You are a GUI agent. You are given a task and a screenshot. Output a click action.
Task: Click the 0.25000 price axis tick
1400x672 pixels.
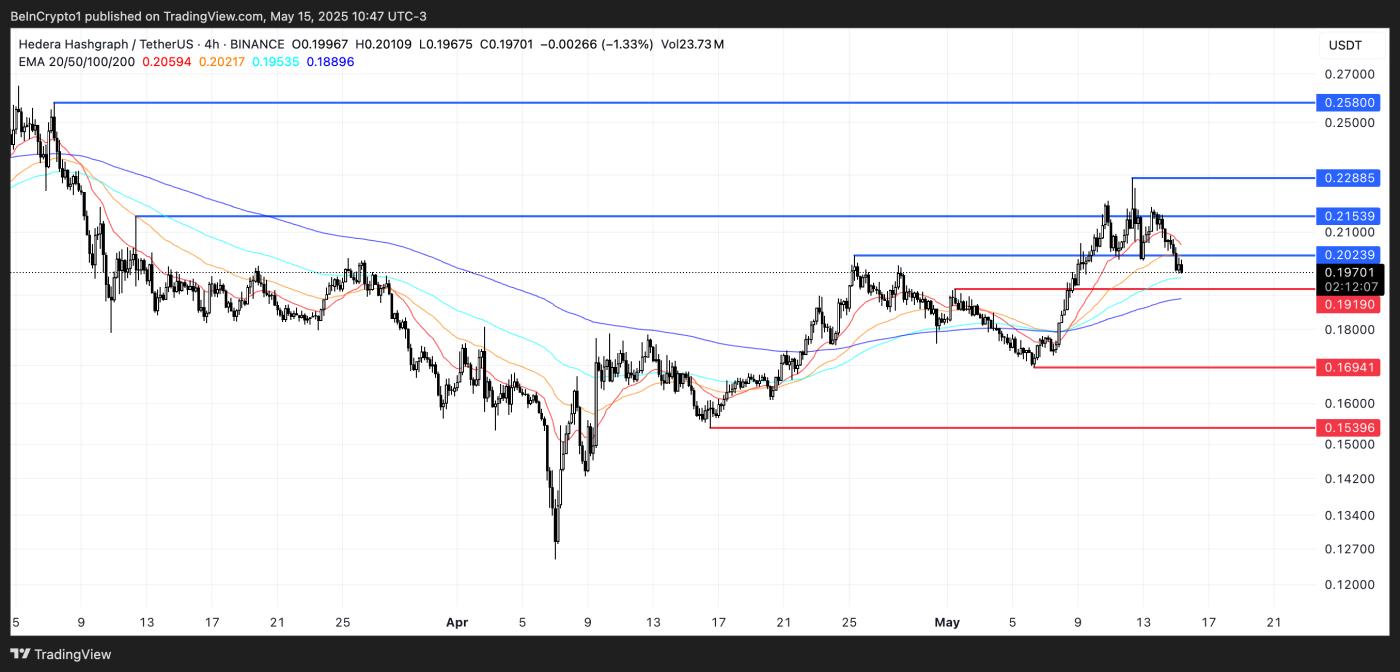(x=1350, y=122)
